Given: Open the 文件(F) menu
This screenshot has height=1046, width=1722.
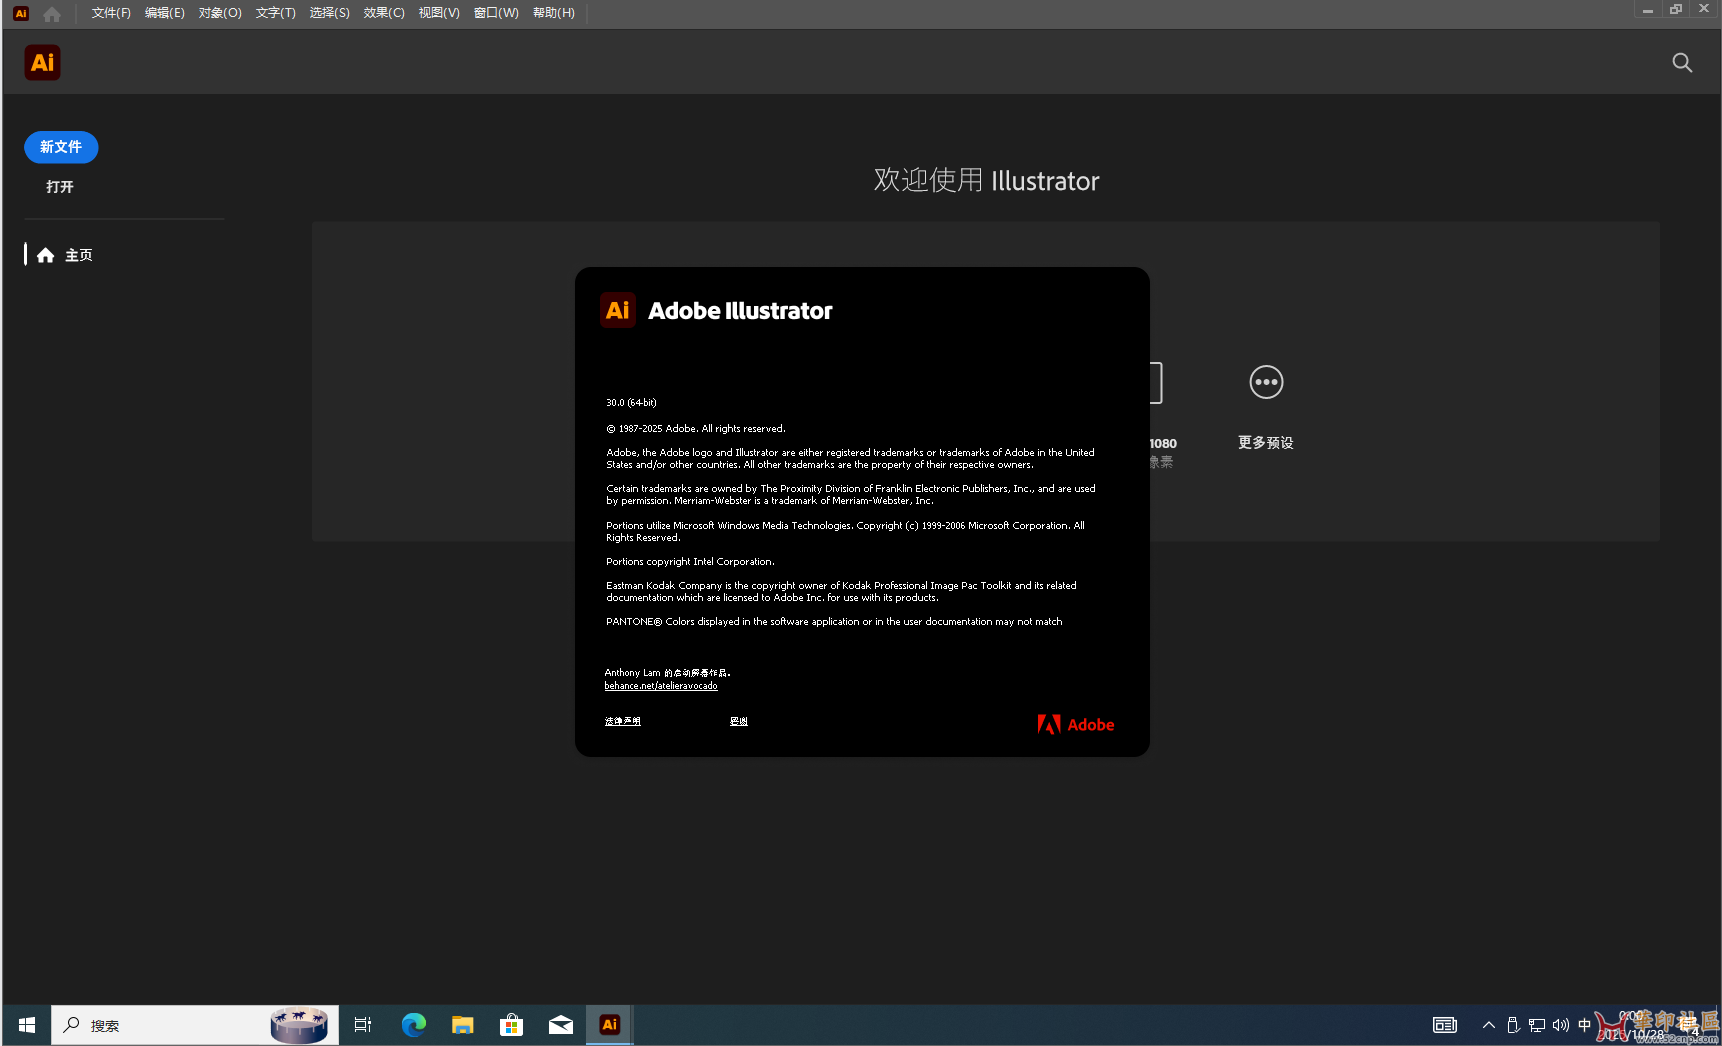Looking at the screenshot, I should (111, 13).
